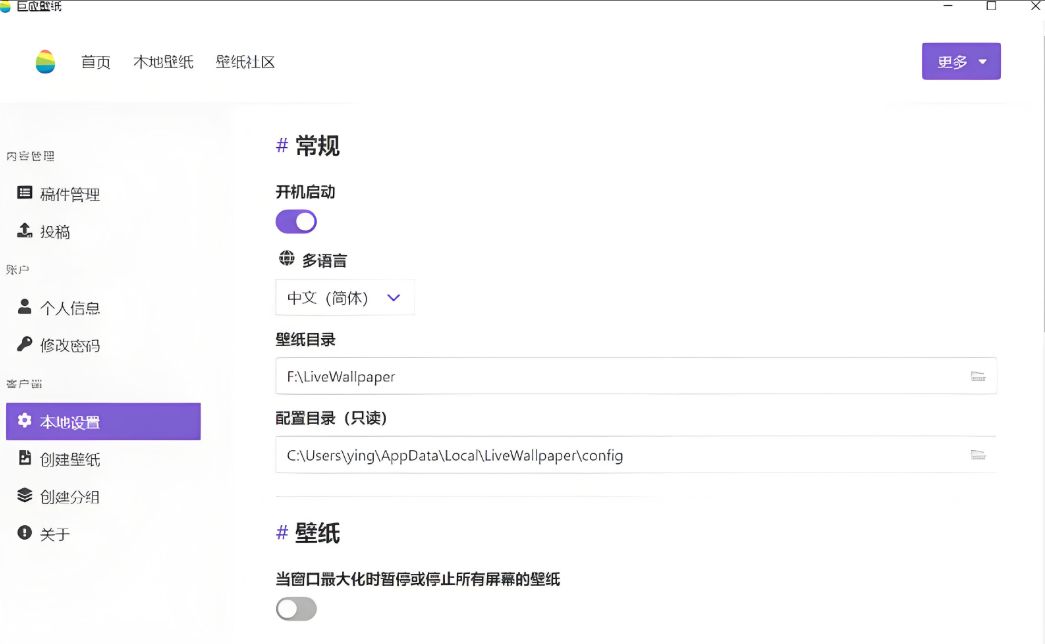Open 个人信息 via the person icon
The height and width of the screenshot is (644, 1045).
[x=25, y=307]
